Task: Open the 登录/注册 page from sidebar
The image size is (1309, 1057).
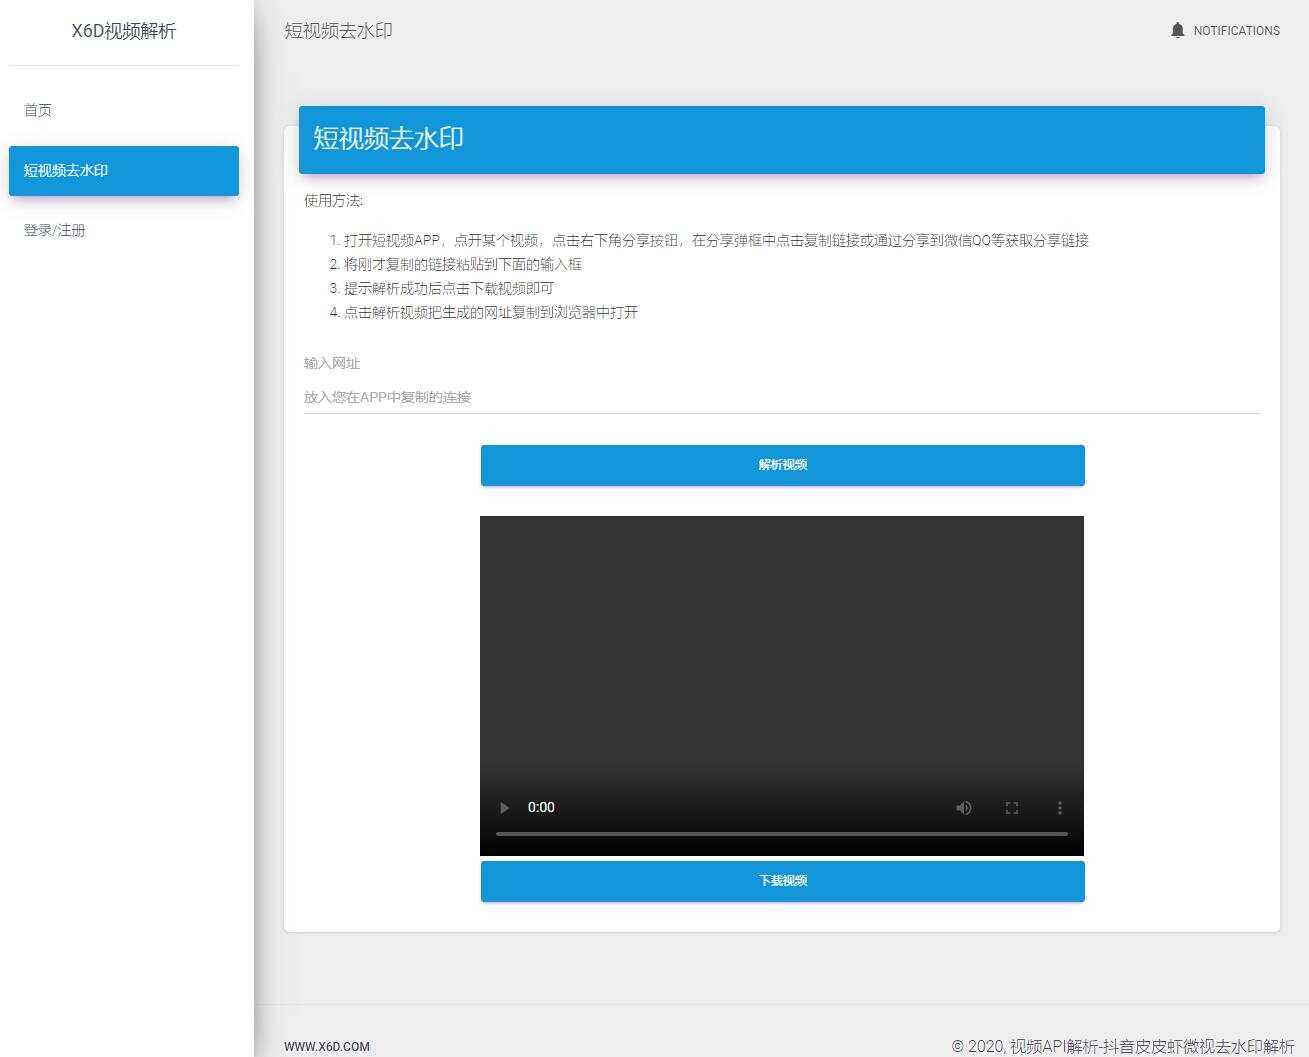Action: click(x=55, y=230)
